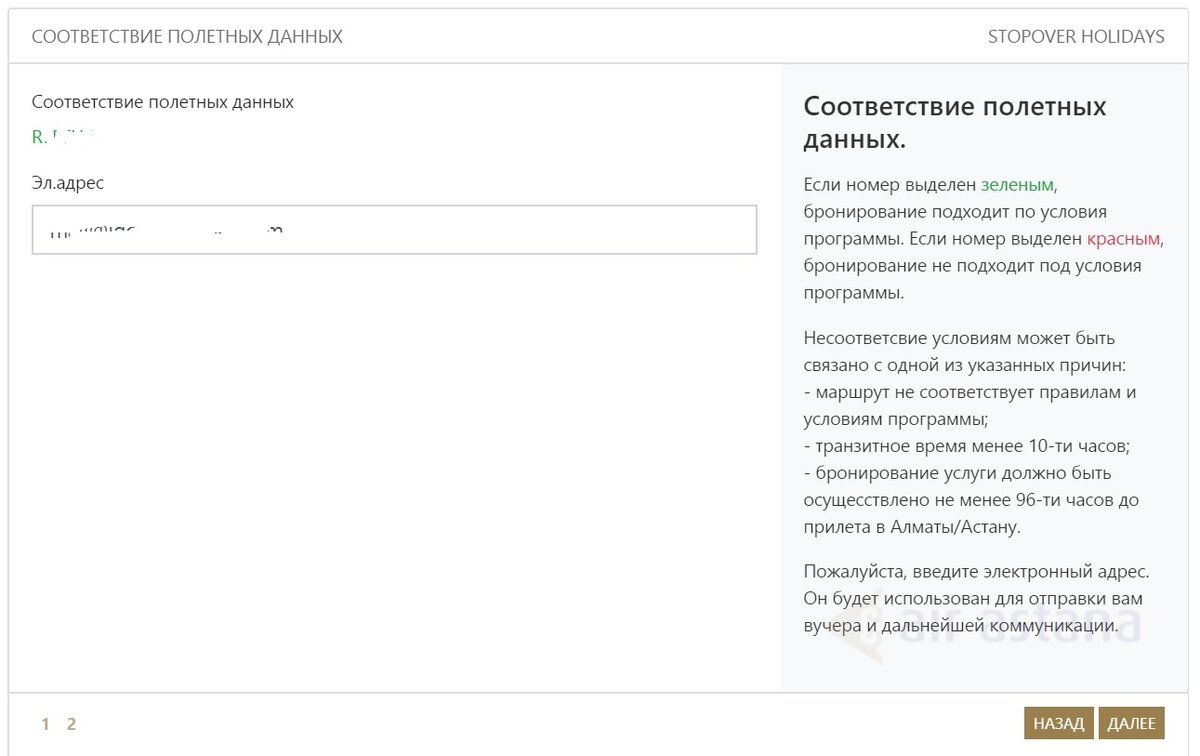The width and height of the screenshot is (1200, 756).
Task: Click the Эл.адрес field label
Action: (68, 183)
